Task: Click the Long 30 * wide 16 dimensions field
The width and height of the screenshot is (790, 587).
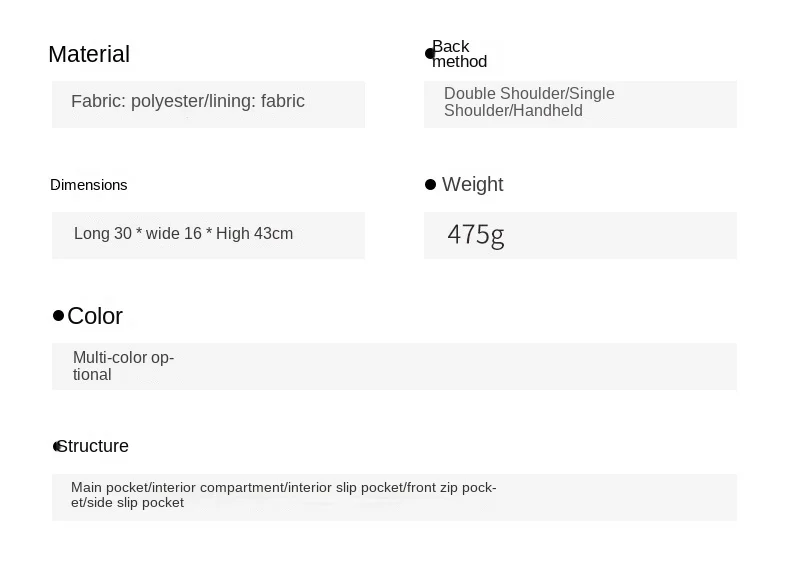Action: pos(208,235)
